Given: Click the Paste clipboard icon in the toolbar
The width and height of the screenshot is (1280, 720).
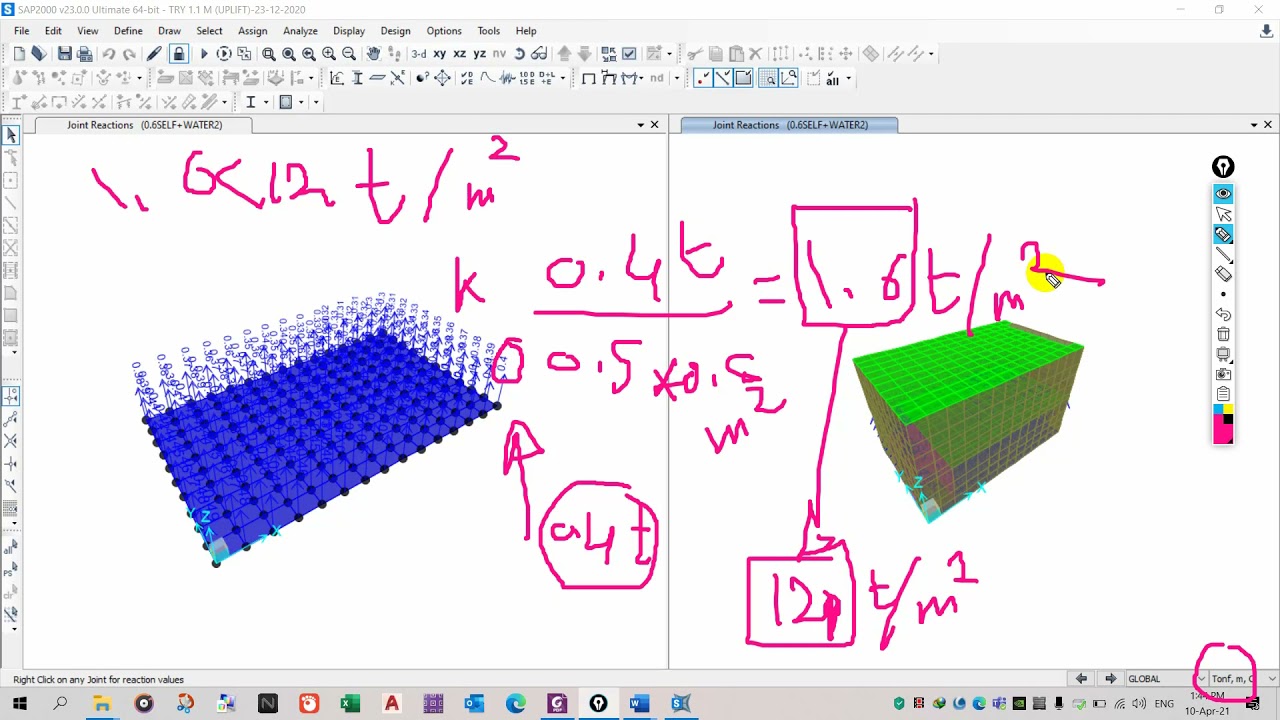Looking at the screenshot, I should point(736,53).
